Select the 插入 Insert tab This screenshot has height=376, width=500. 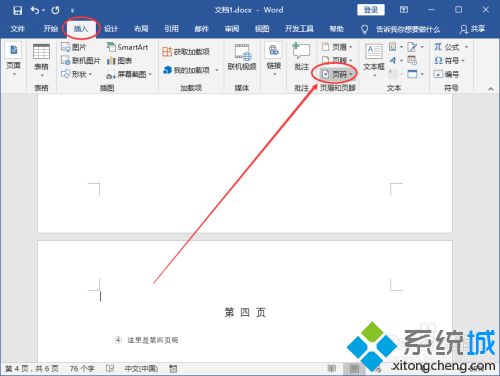[80, 29]
